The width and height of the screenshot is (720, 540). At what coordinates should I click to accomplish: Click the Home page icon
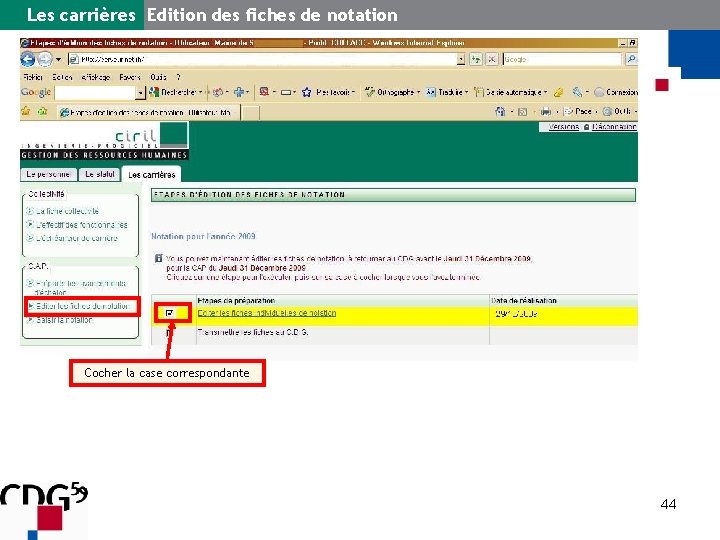(x=501, y=112)
